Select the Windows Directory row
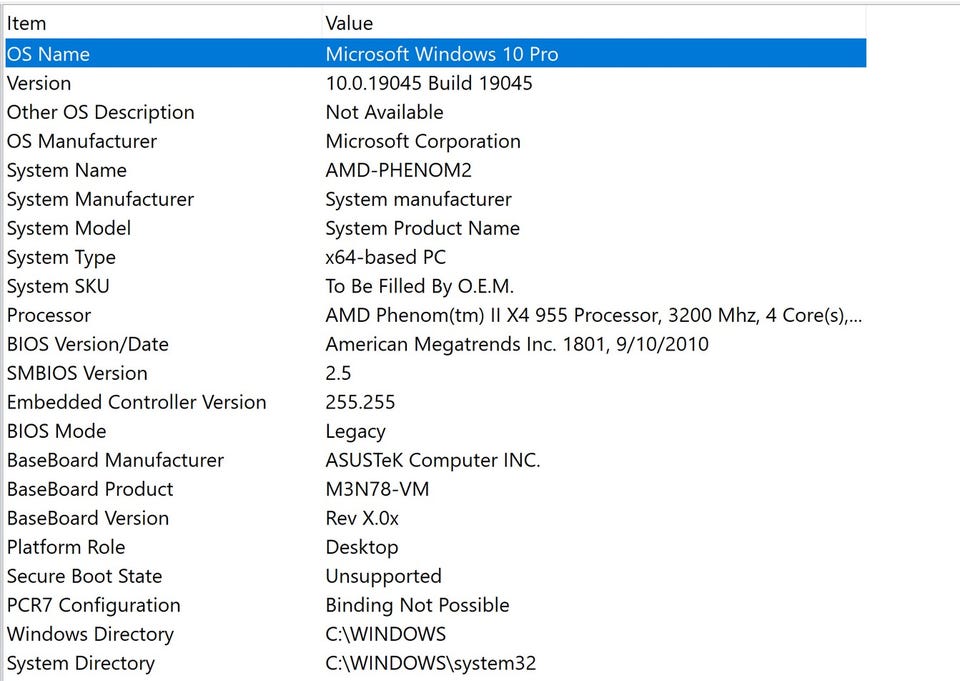The image size is (960, 681). [90, 634]
